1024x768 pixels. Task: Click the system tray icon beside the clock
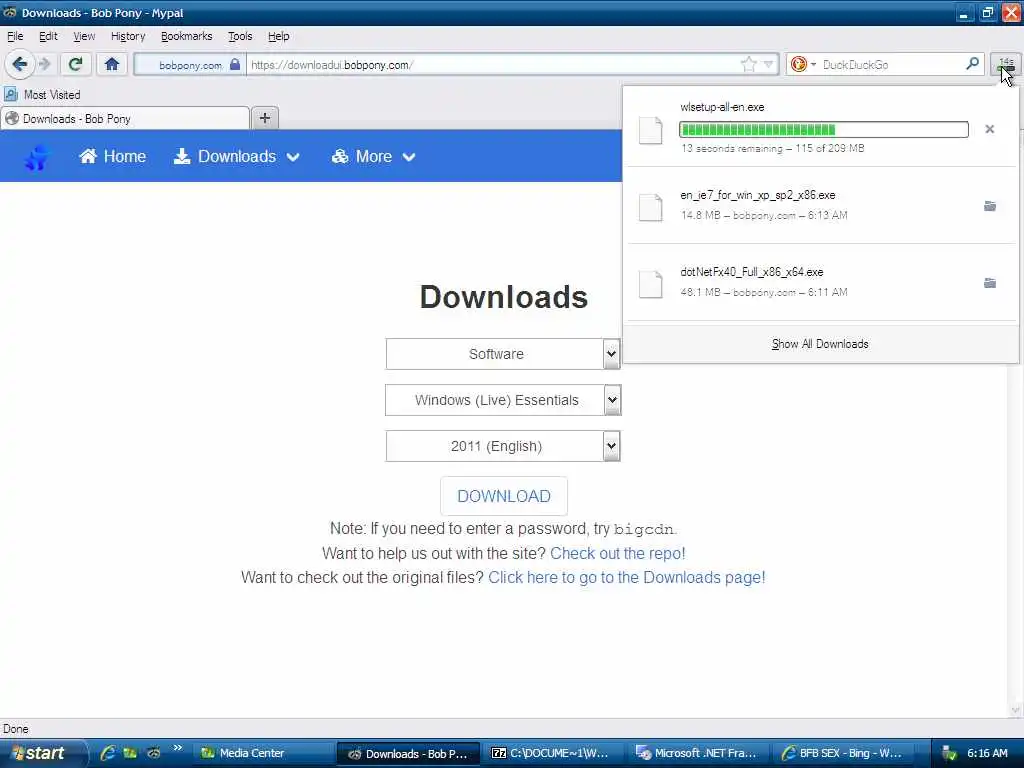[950, 754]
